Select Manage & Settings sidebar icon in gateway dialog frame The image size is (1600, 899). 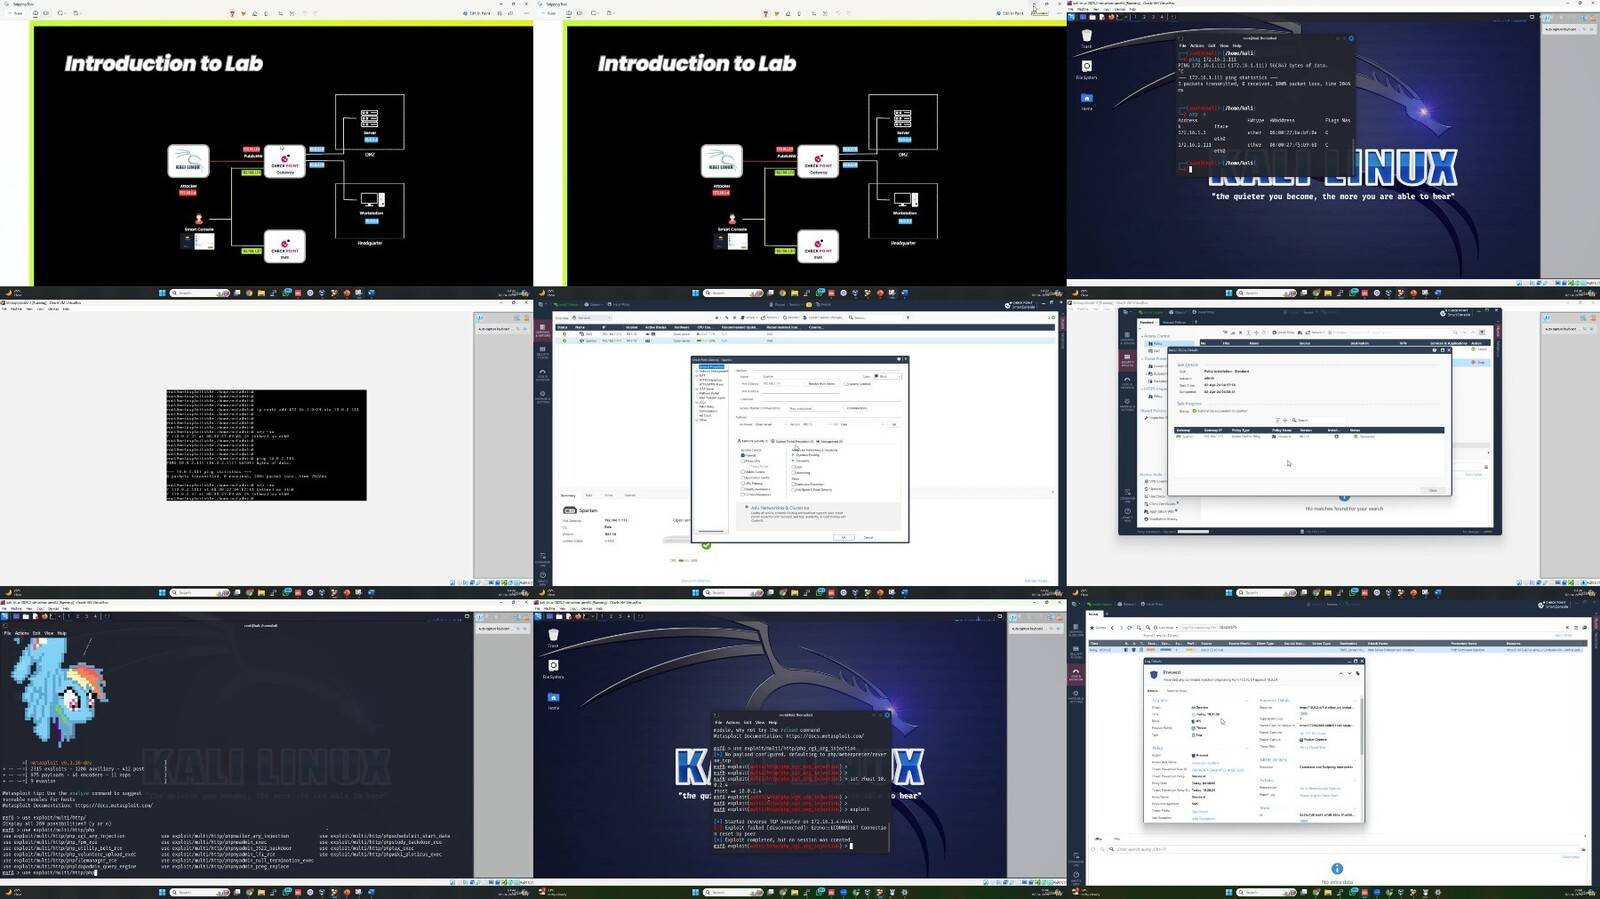[x=542, y=397]
